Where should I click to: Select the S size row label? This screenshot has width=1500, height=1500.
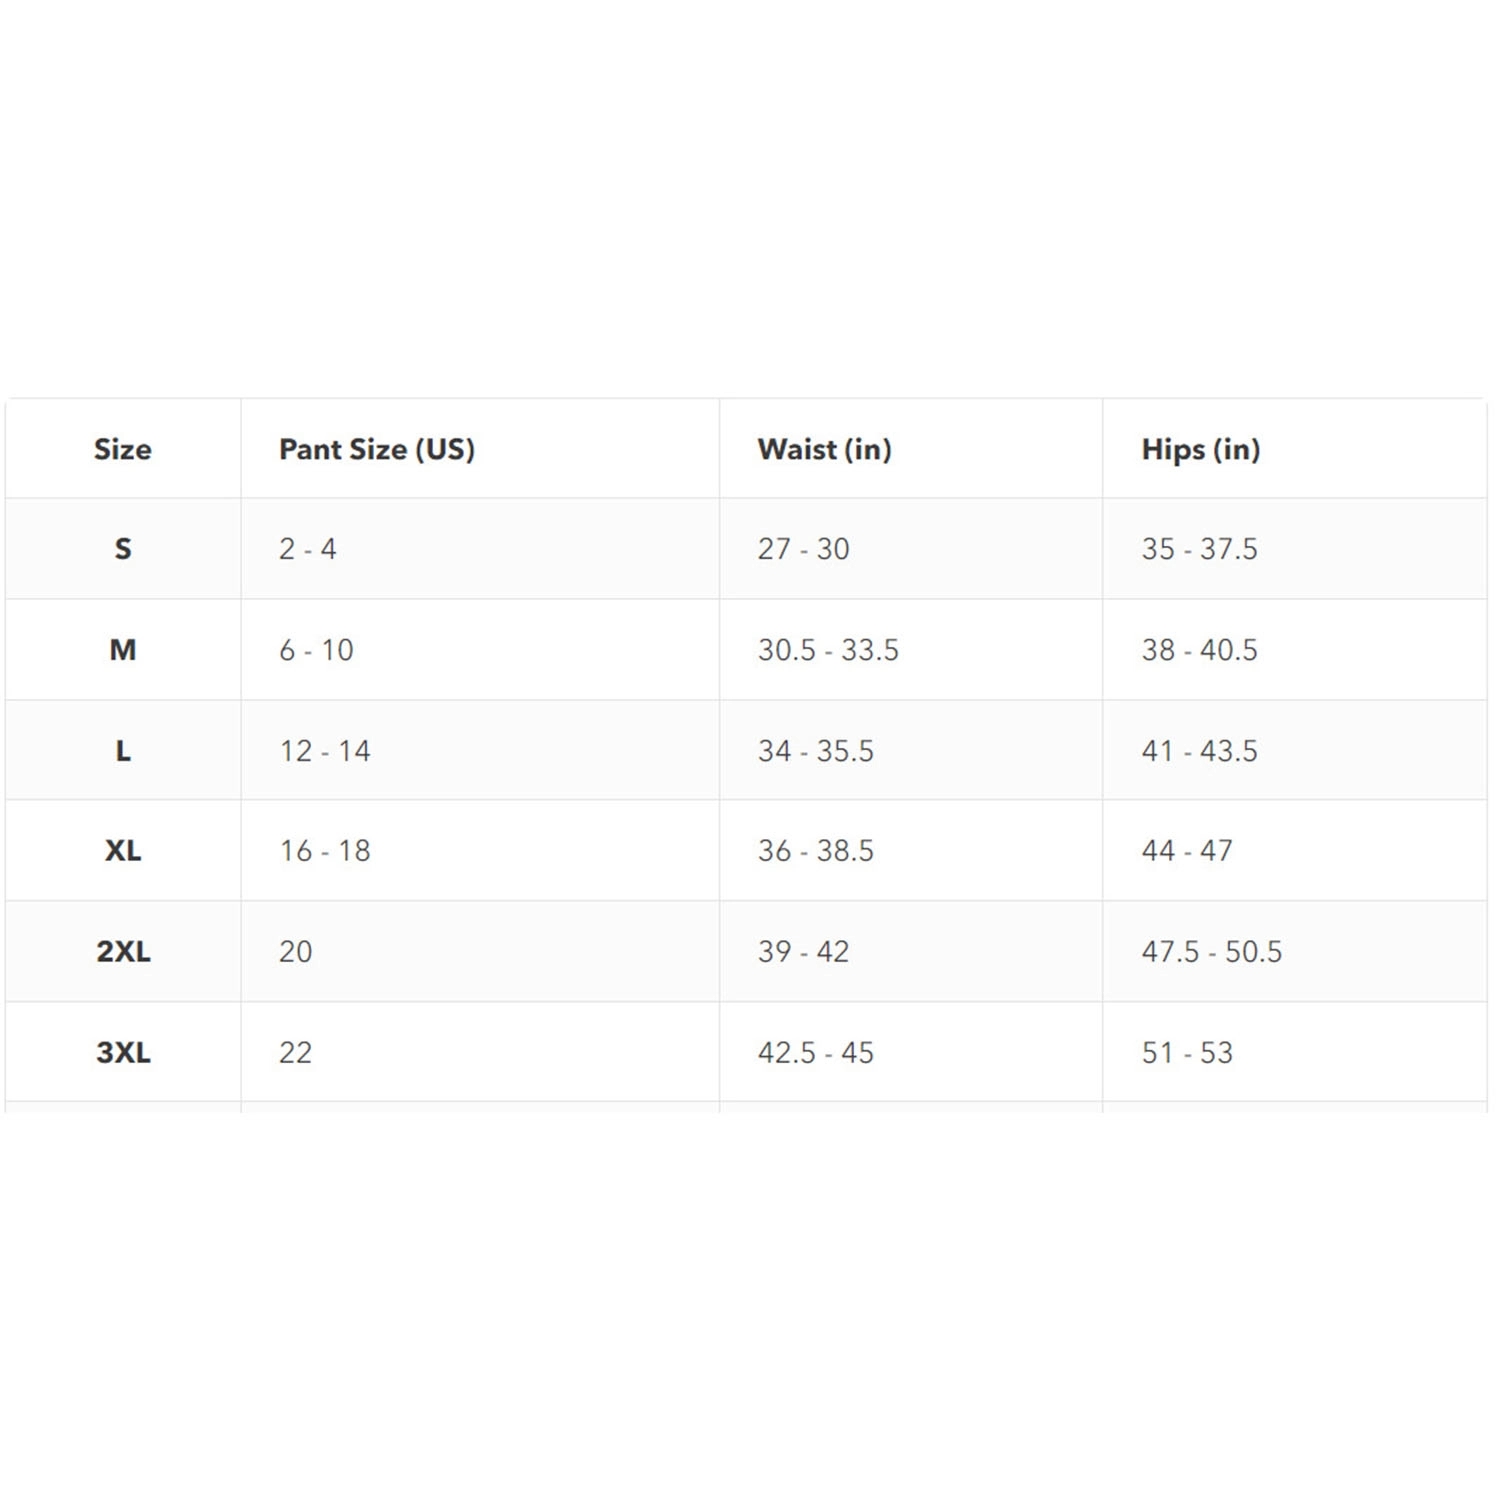click(123, 549)
